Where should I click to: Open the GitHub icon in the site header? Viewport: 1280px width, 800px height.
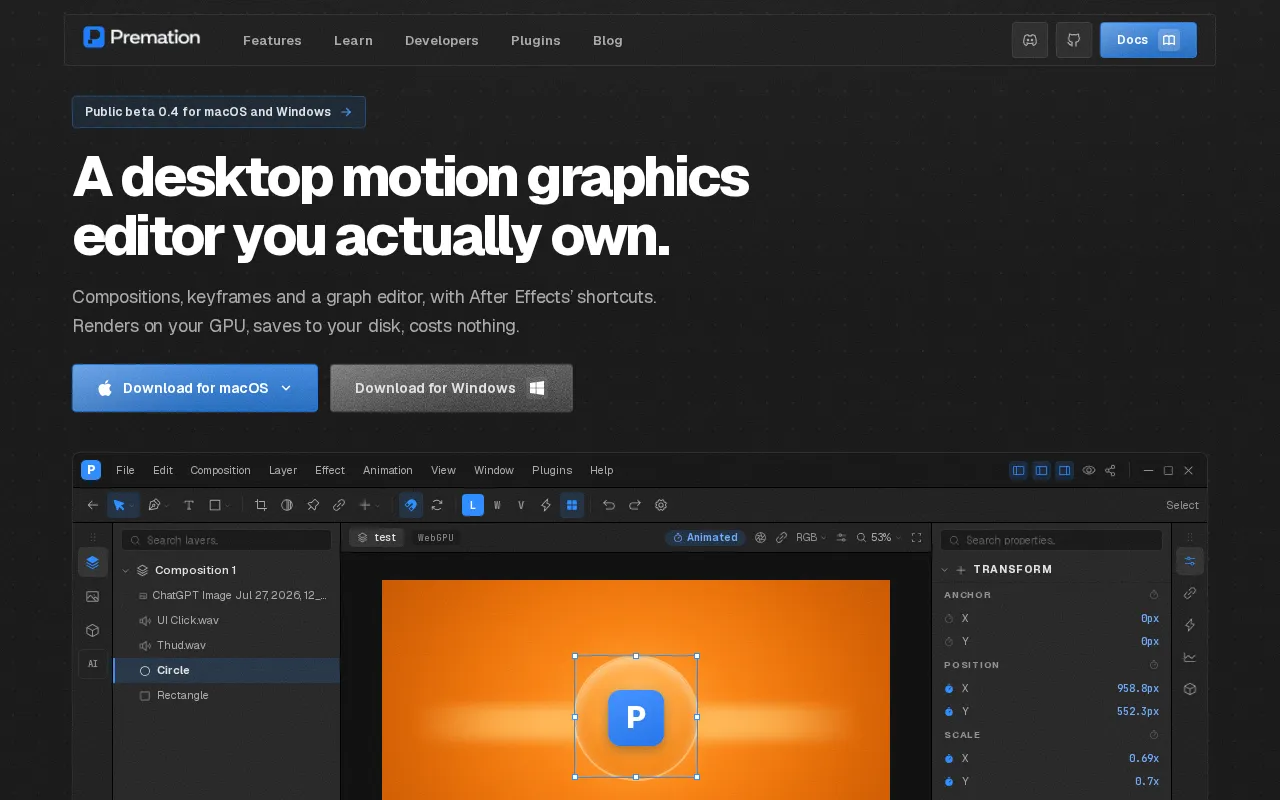(x=1074, y=40)
